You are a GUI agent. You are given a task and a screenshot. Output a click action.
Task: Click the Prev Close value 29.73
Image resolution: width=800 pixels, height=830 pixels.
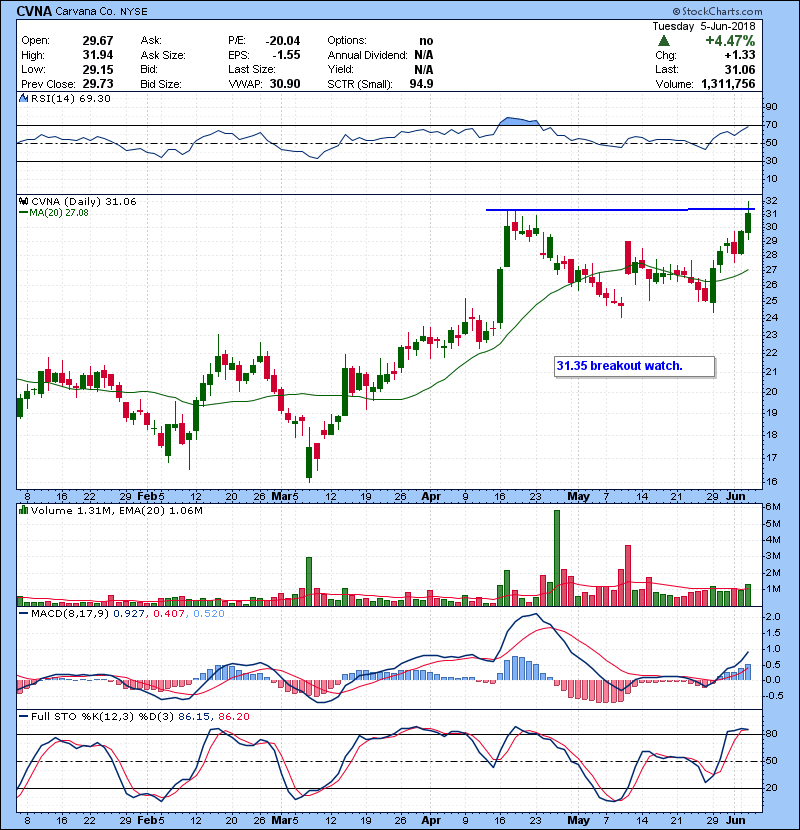pos(98,84)
